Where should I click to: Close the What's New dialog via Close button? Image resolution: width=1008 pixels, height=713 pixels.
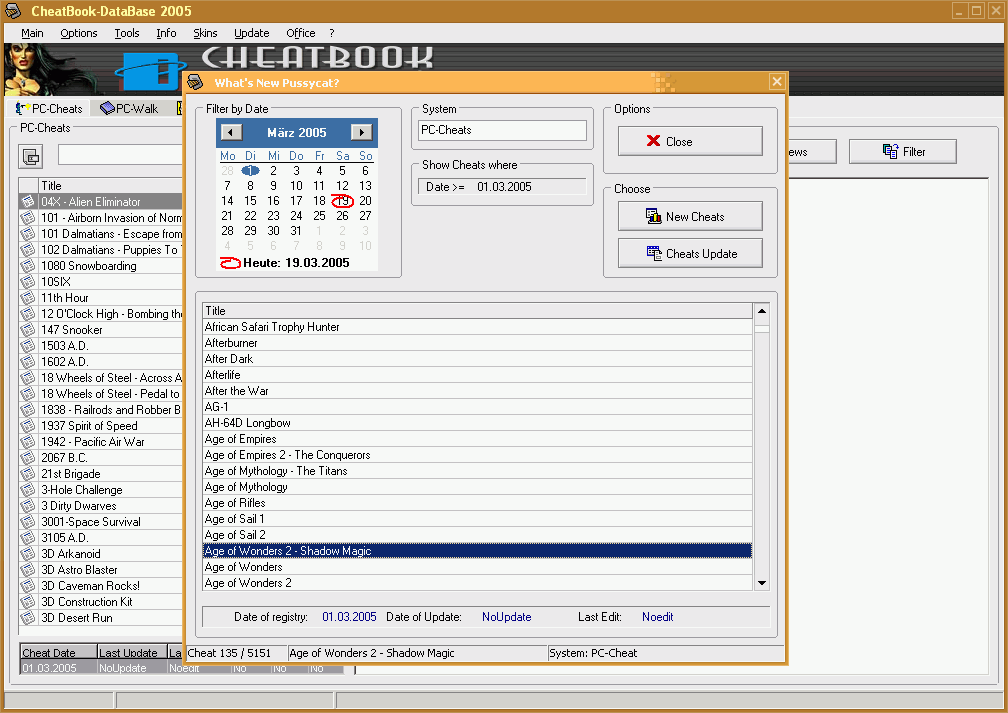689,141
